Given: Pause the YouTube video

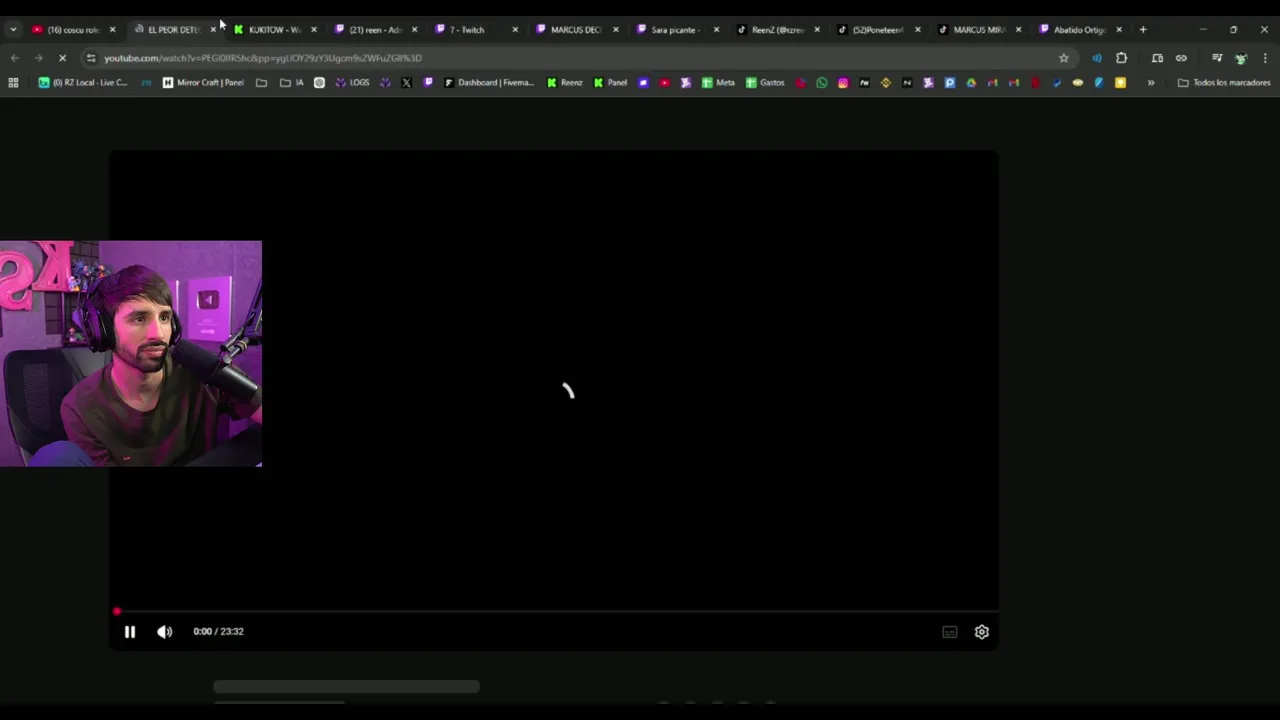Looking at the screenshot, I should click(130, 632).
